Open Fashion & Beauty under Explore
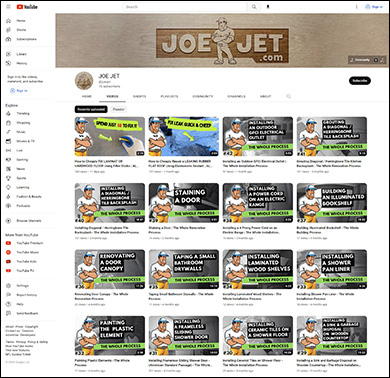 click(28, 197)
